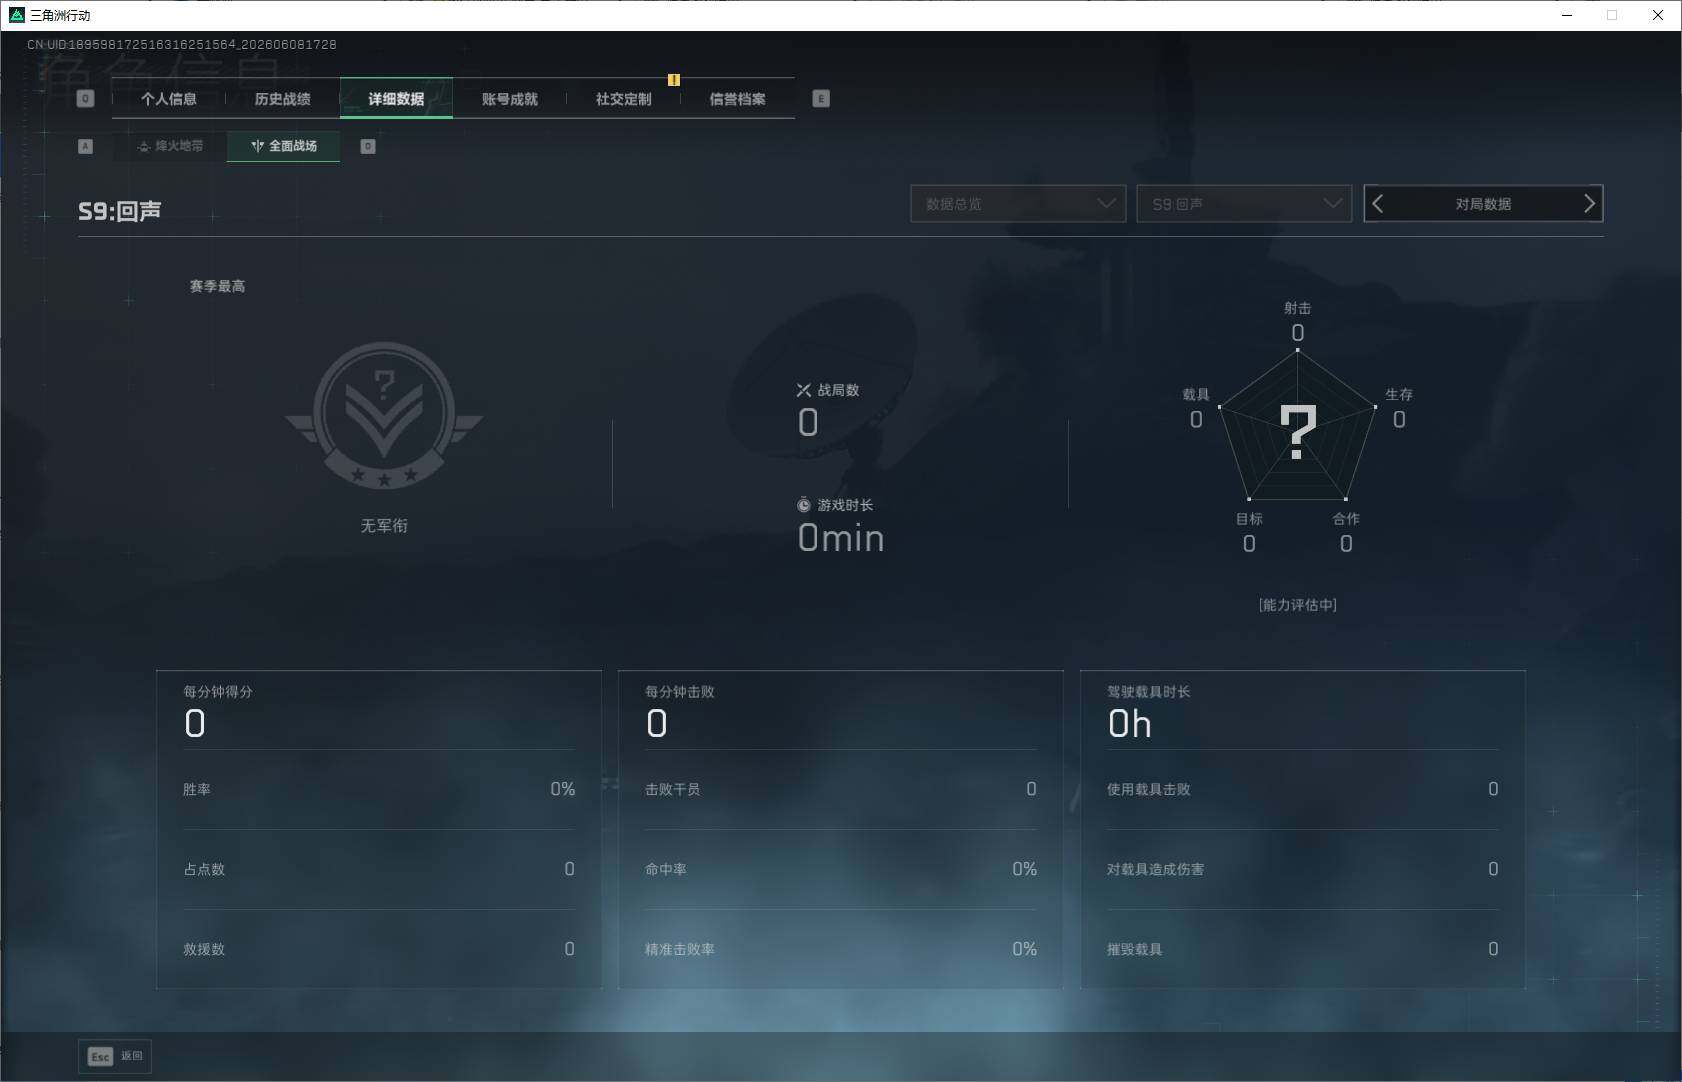
Task: Click the 使用载具击败 stat row
Action: tap(1303, 789)
